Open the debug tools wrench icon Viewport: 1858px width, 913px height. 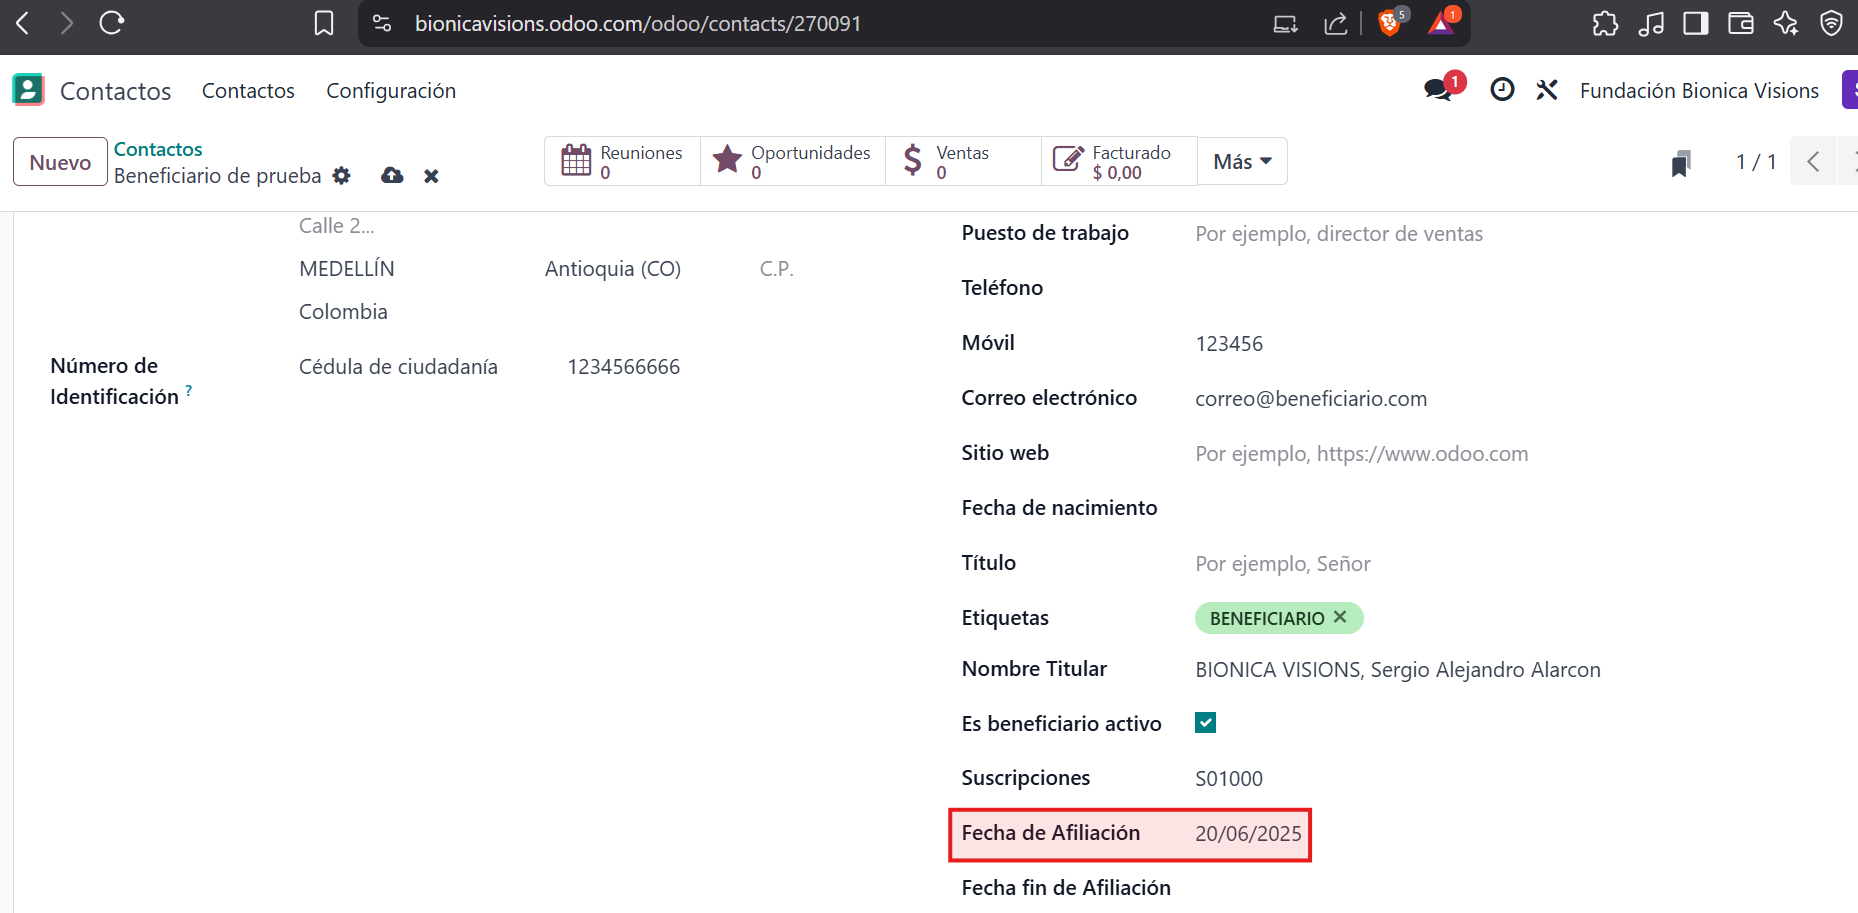click(1547, 90)
